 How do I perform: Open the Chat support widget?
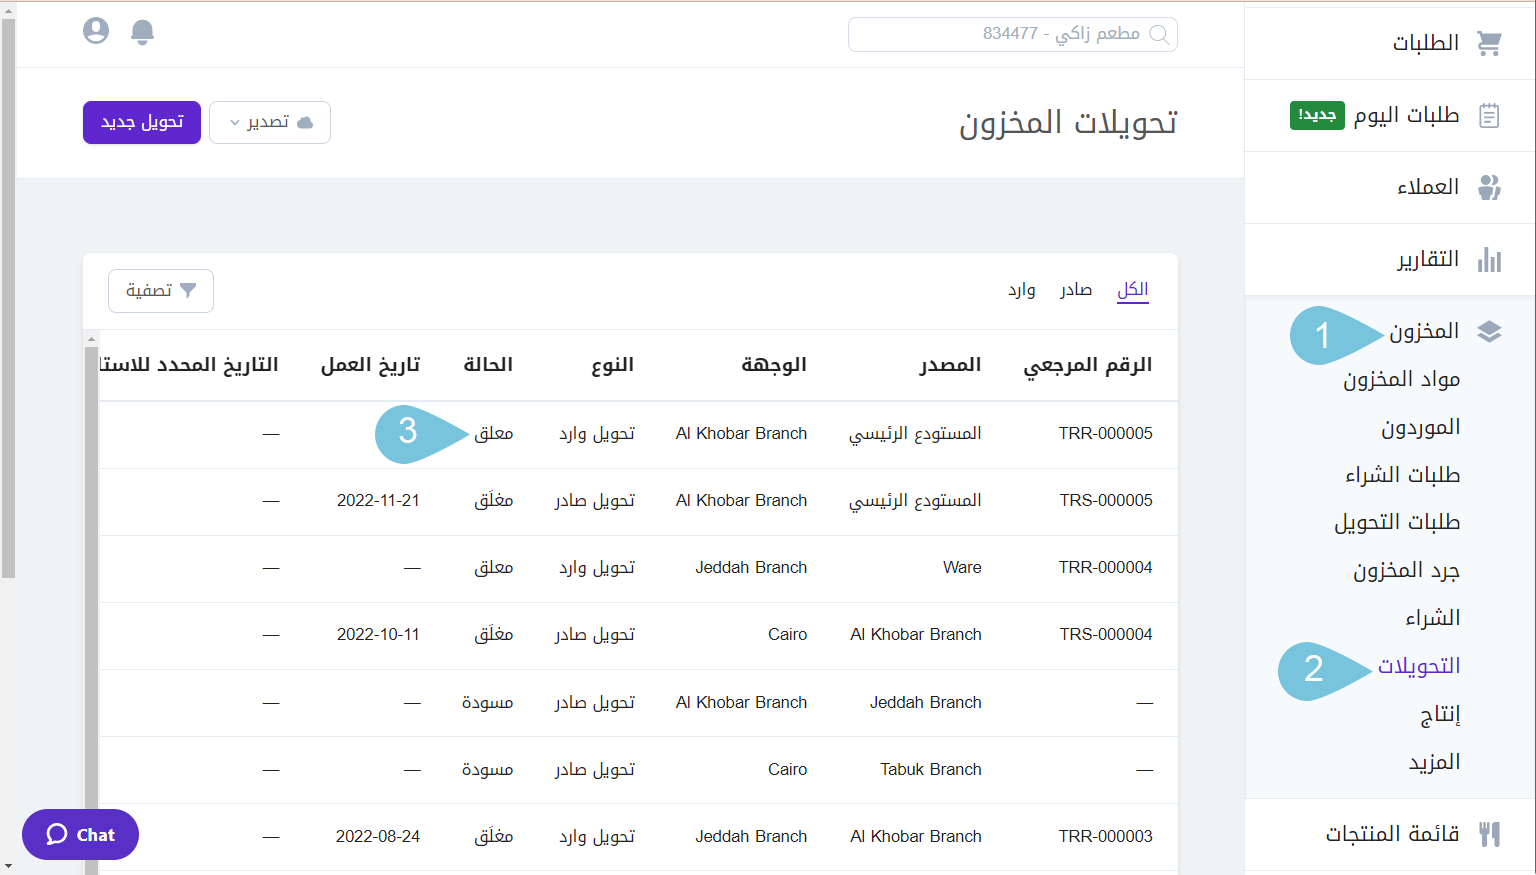click(x=80, y=834)
